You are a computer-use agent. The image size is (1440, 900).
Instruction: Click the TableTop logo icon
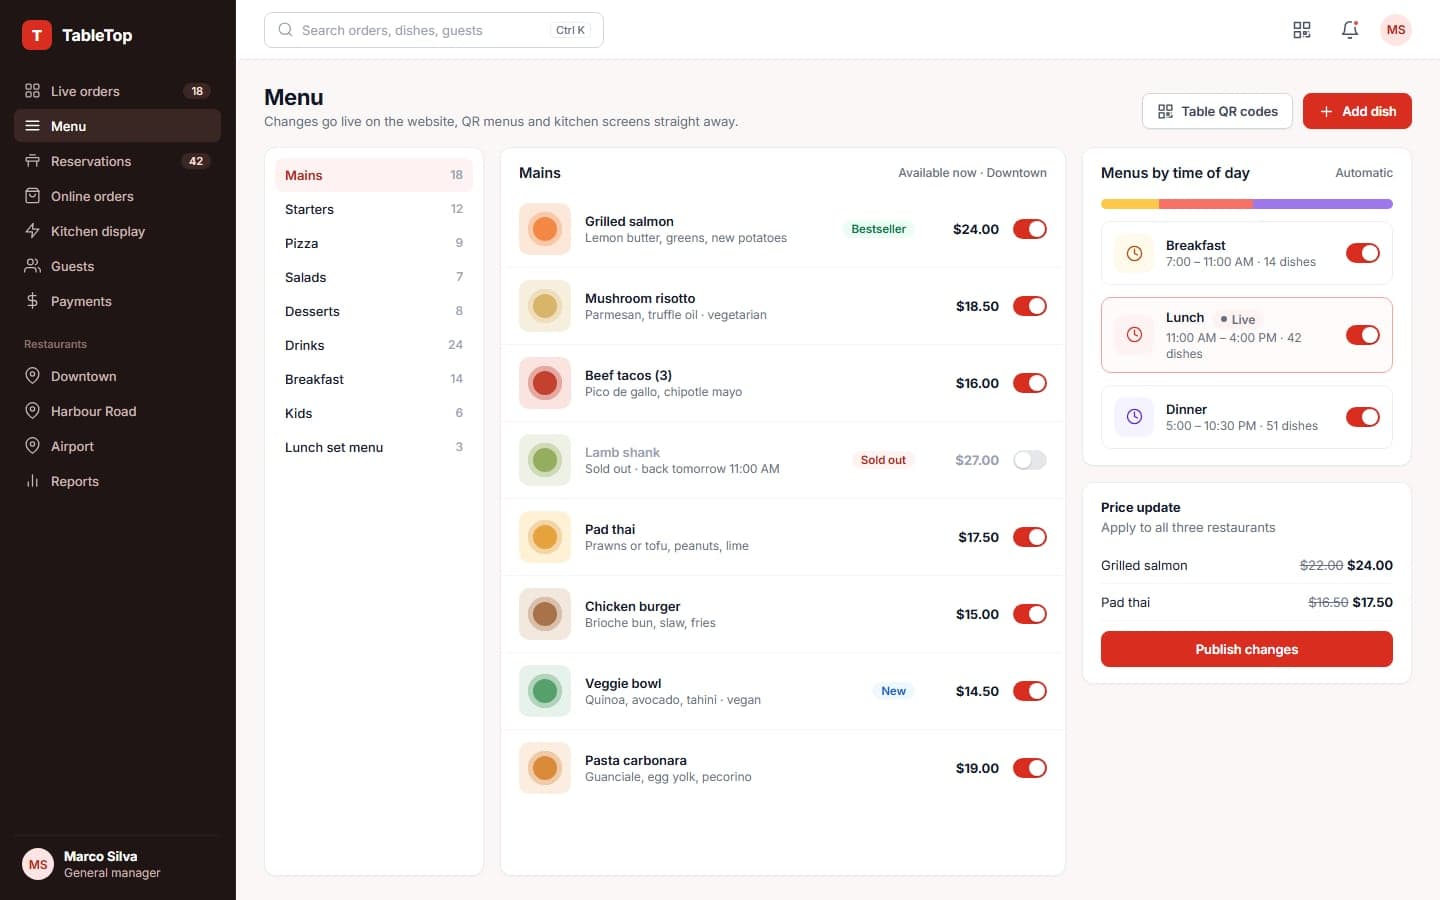click(37, 35)
